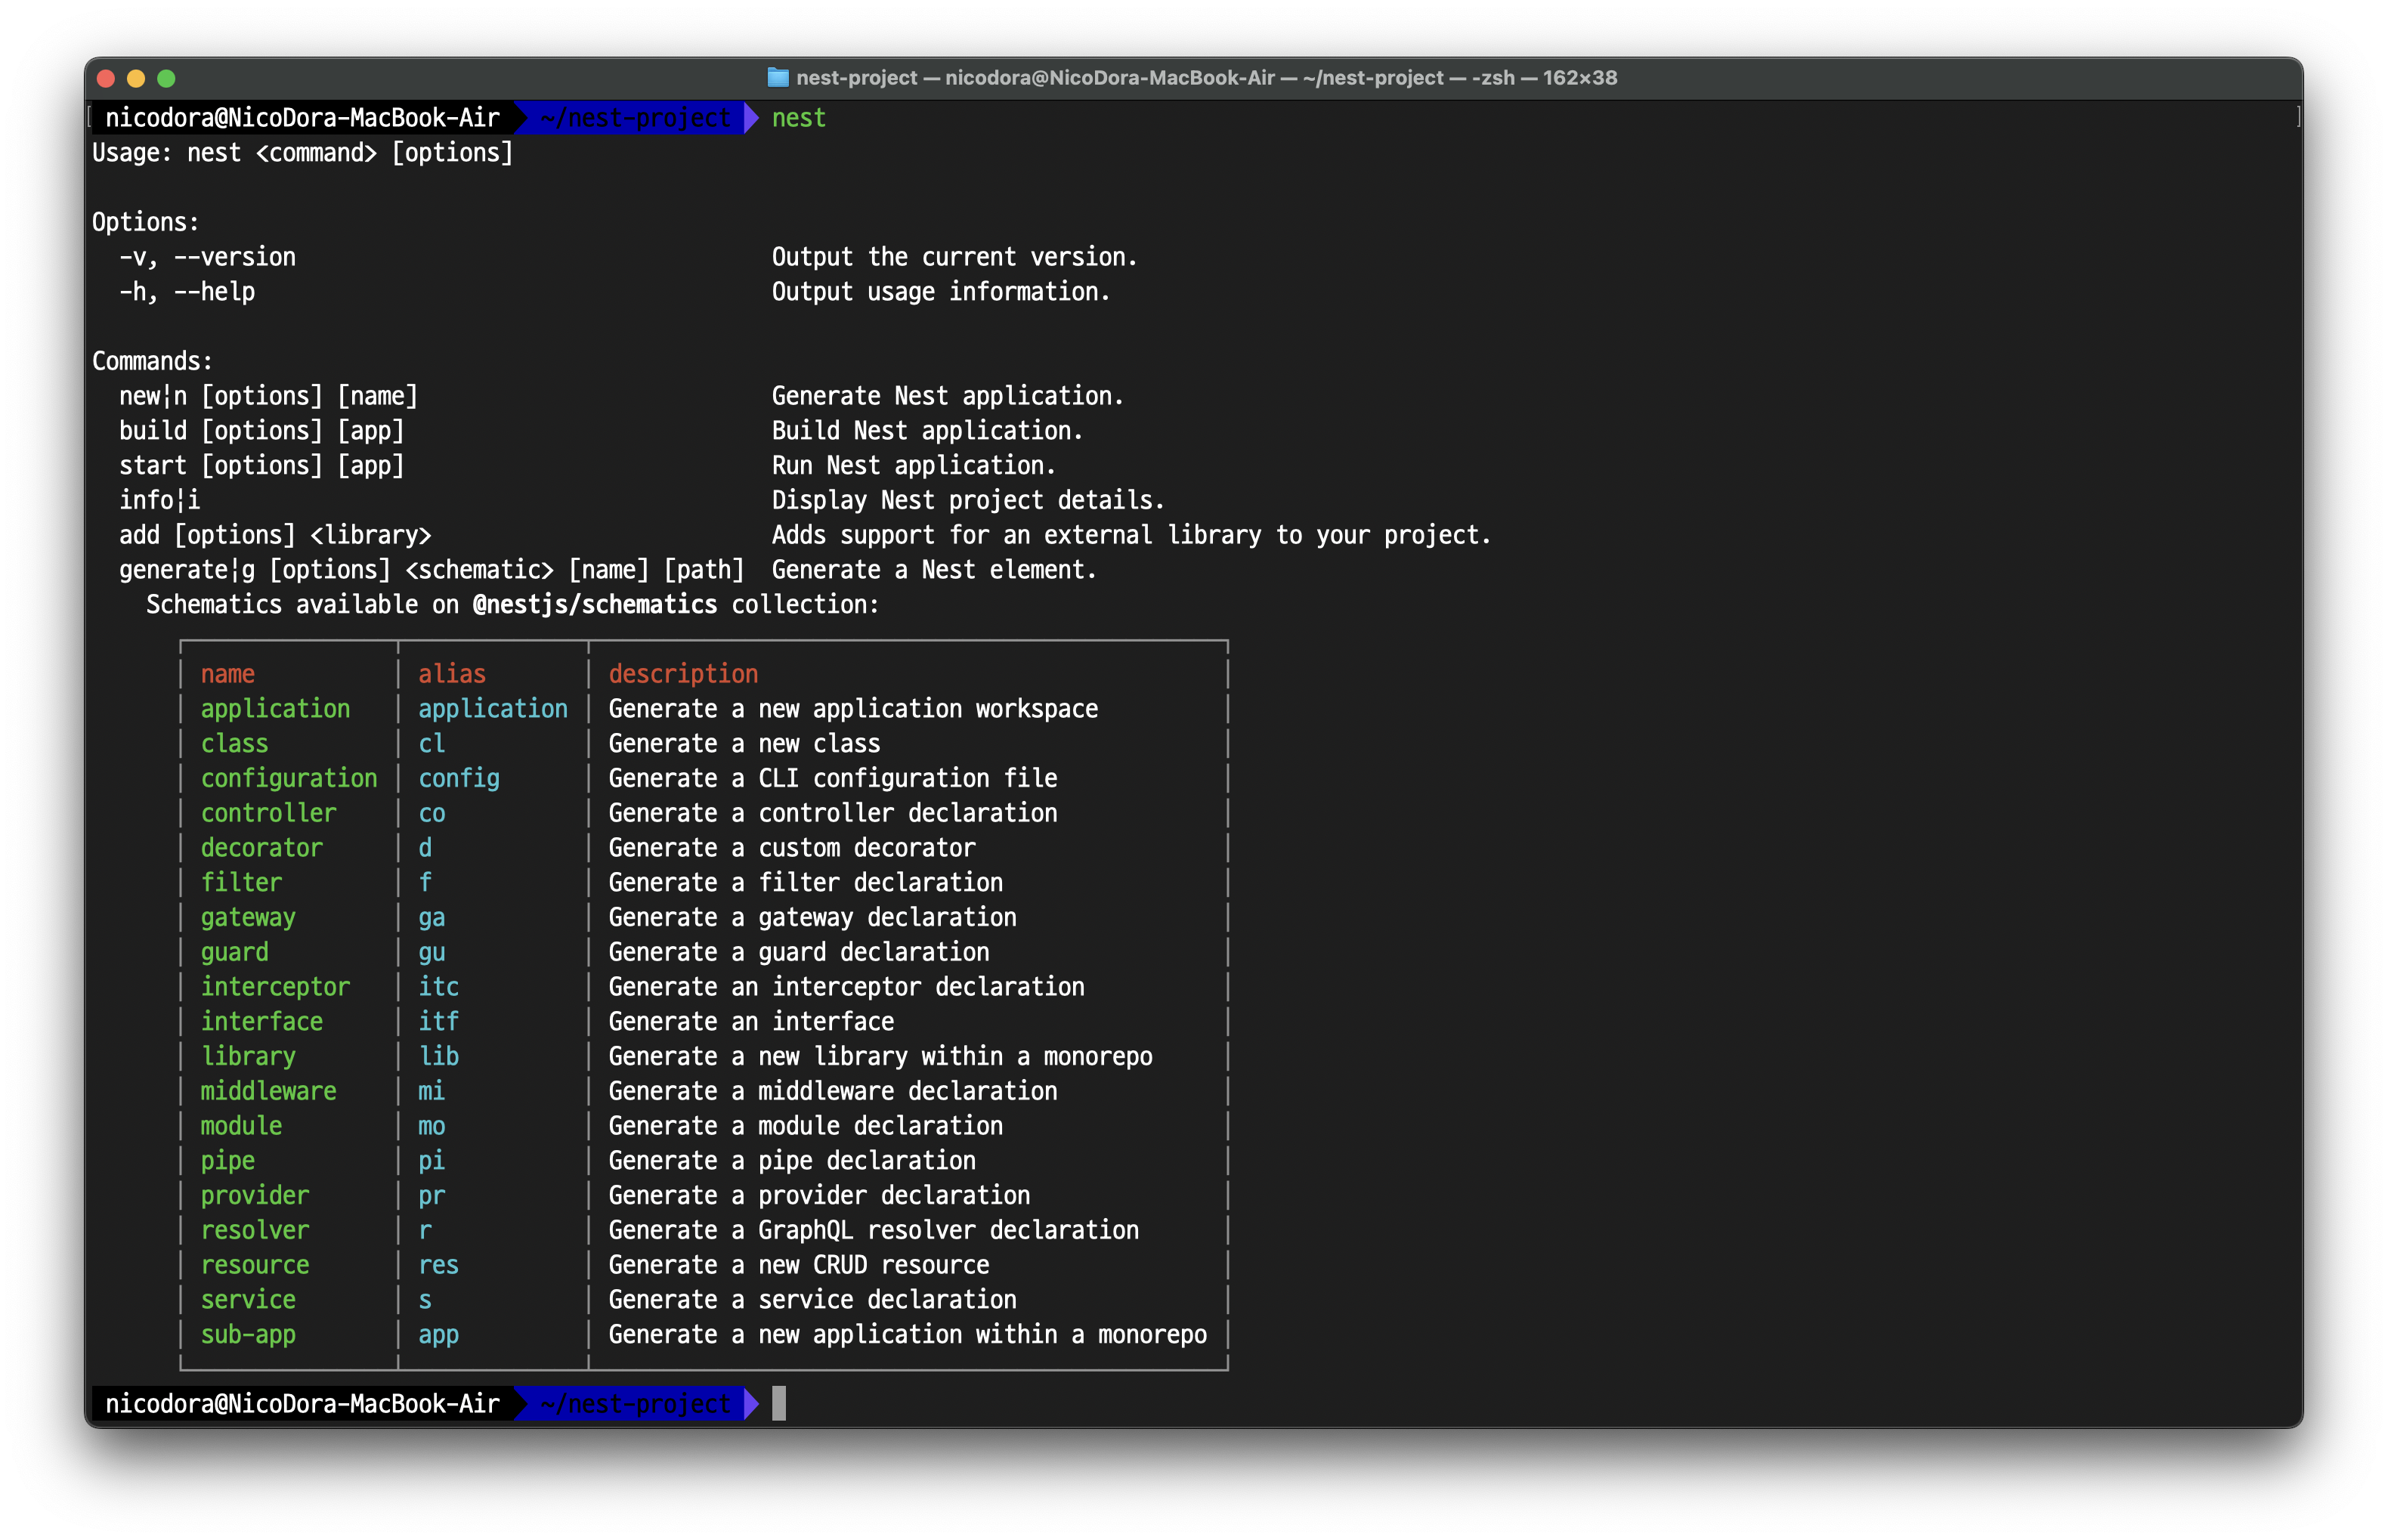Click the '-h, --help' option text
Screen dimensions: 2388x1540
(x=187, y=292)
